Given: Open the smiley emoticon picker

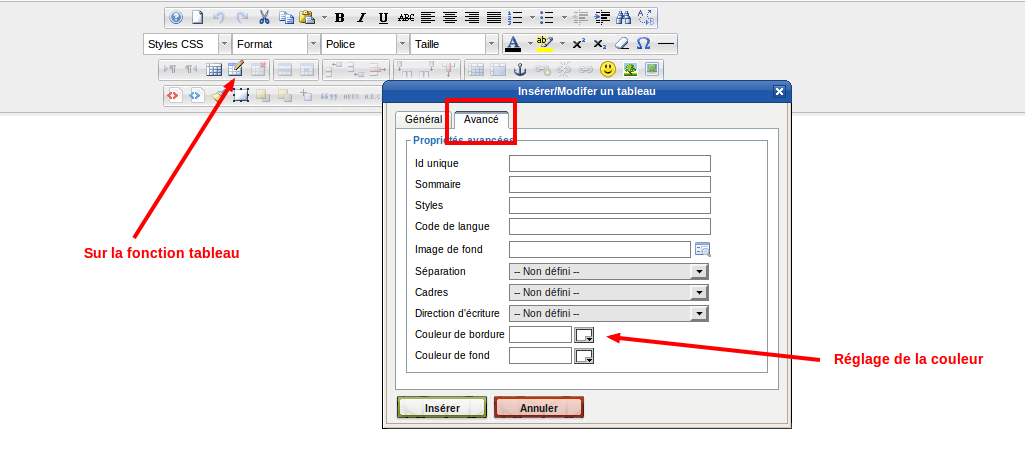Looking at the screenshot, I should pos(608,70).
